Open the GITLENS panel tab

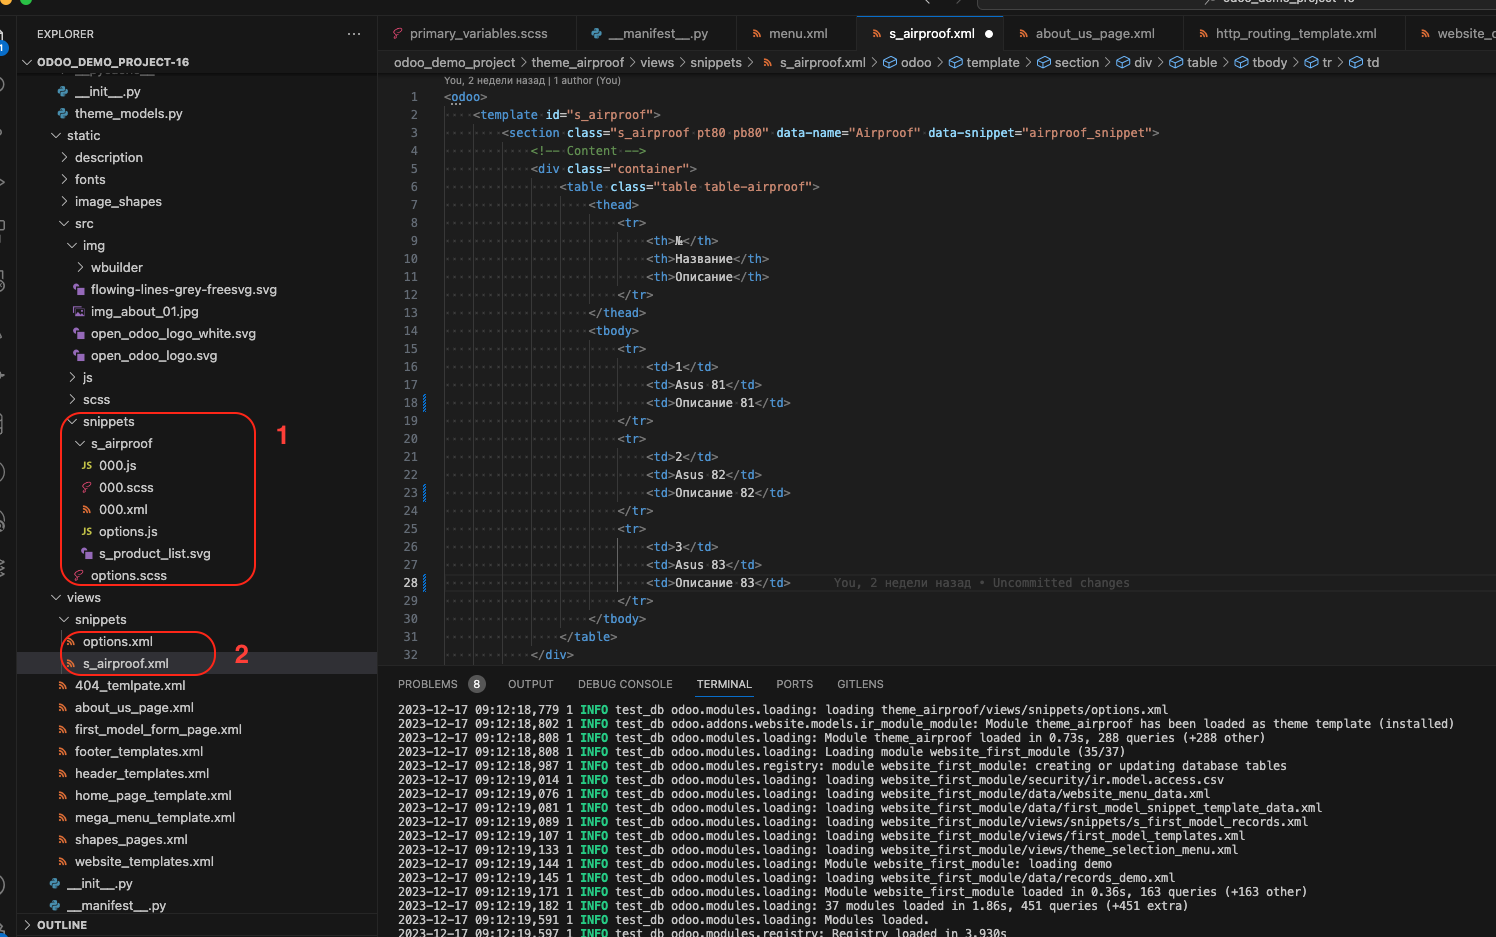click(x=860, y=685)
